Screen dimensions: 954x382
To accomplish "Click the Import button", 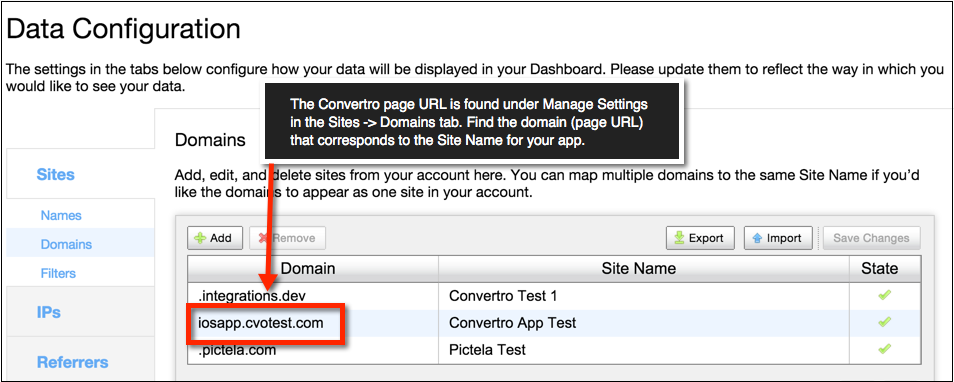I will 778,238.
